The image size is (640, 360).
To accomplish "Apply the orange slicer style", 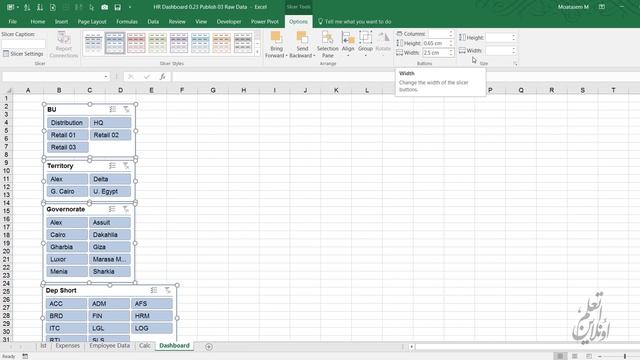I will click(221, 43).
